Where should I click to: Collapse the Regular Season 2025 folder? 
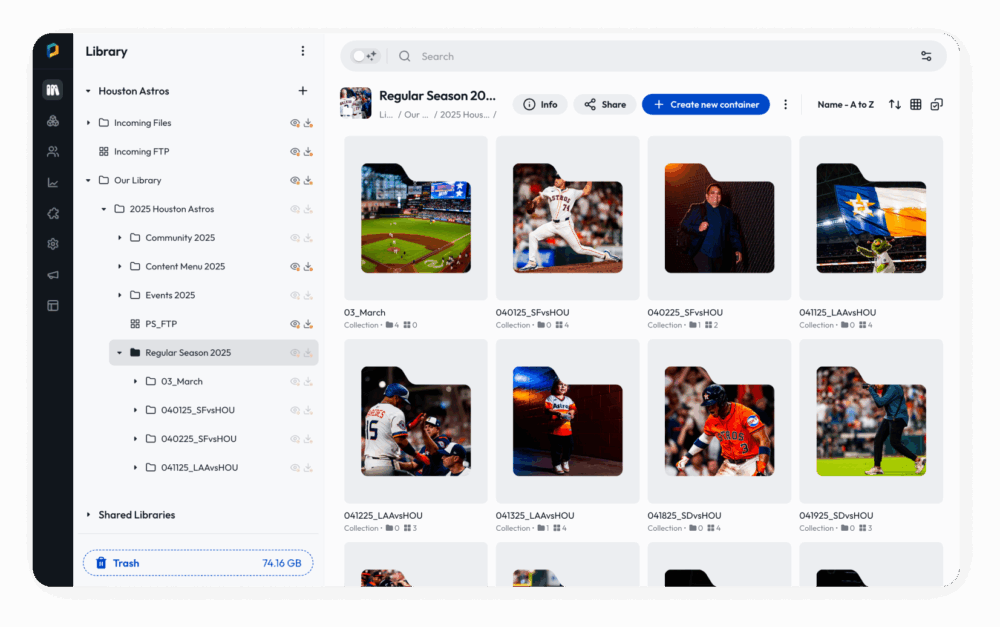(119, 353)
